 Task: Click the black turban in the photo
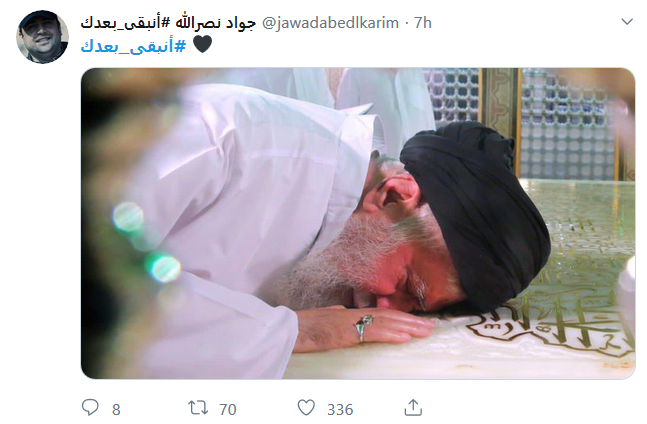pyautogui.click(x=479, y=214)
